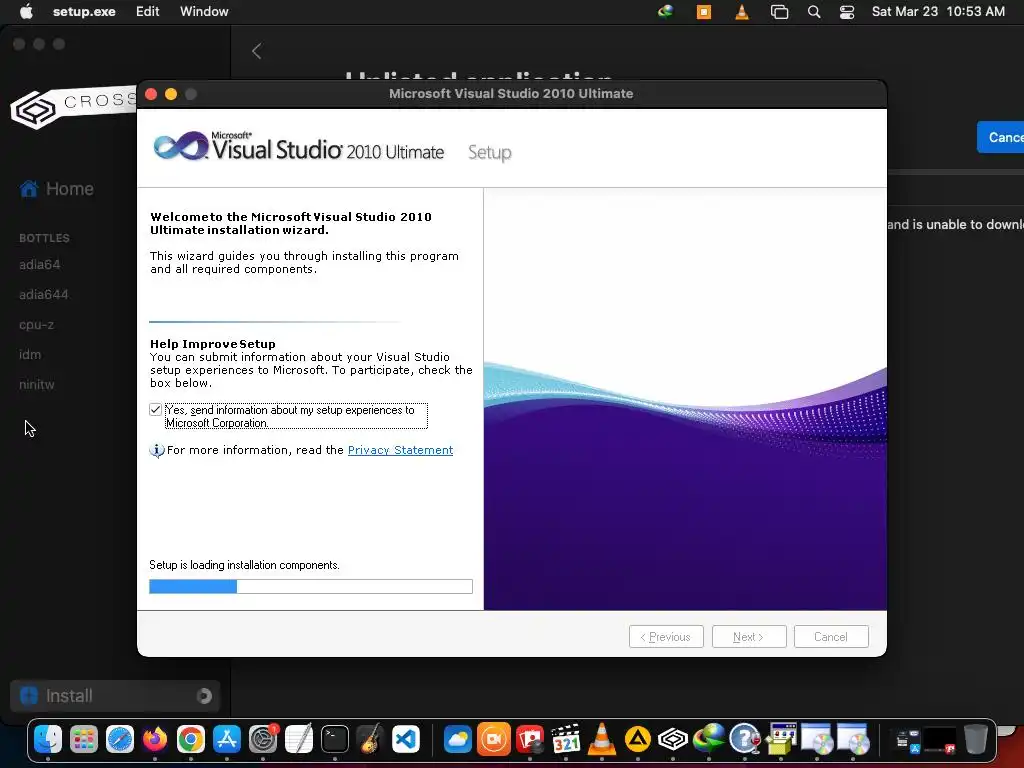Click the date and time in menu bar
Viewport: 1024px width, 768px height.
[938, 11]
